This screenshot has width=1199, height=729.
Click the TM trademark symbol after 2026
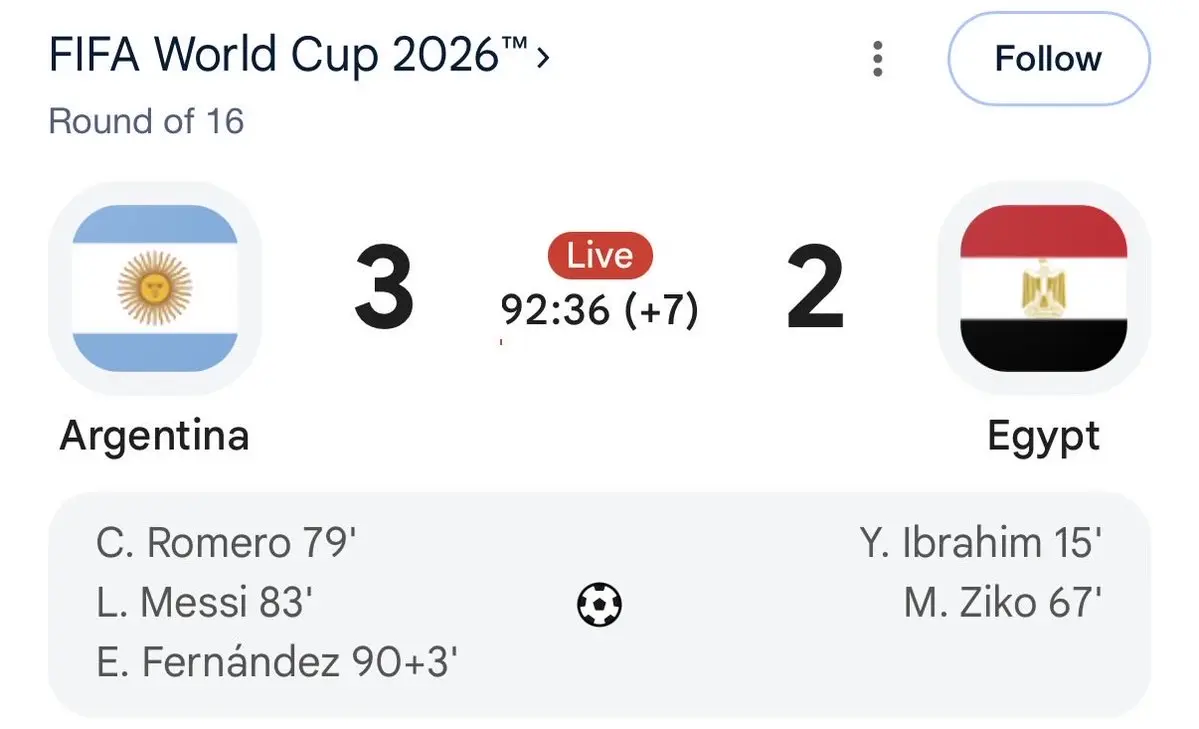tap(515, 43)
